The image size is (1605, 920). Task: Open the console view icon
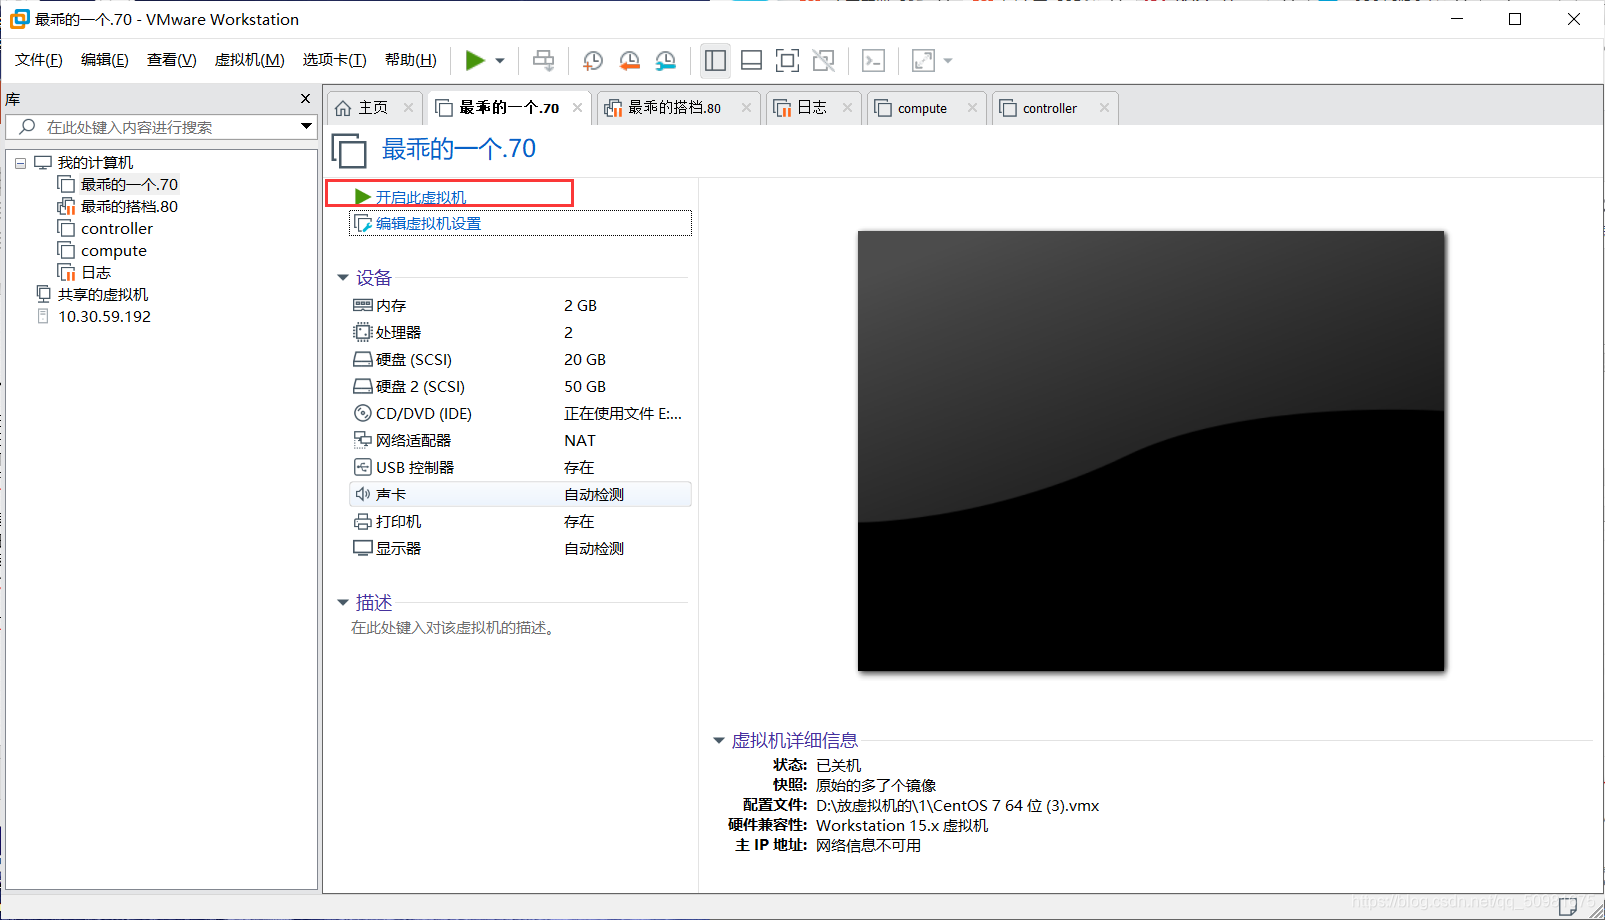coord(873,61)
